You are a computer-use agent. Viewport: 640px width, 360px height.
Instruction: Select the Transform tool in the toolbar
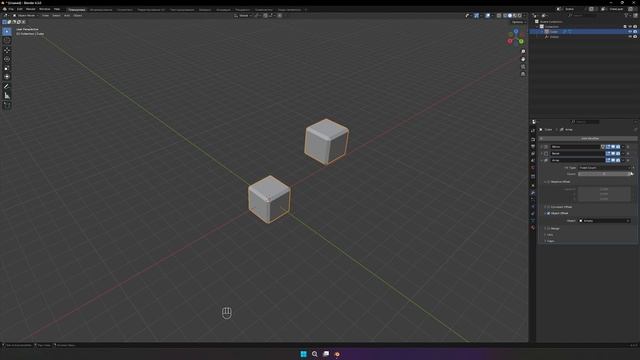pyautogui.click(x=7, y=77)
